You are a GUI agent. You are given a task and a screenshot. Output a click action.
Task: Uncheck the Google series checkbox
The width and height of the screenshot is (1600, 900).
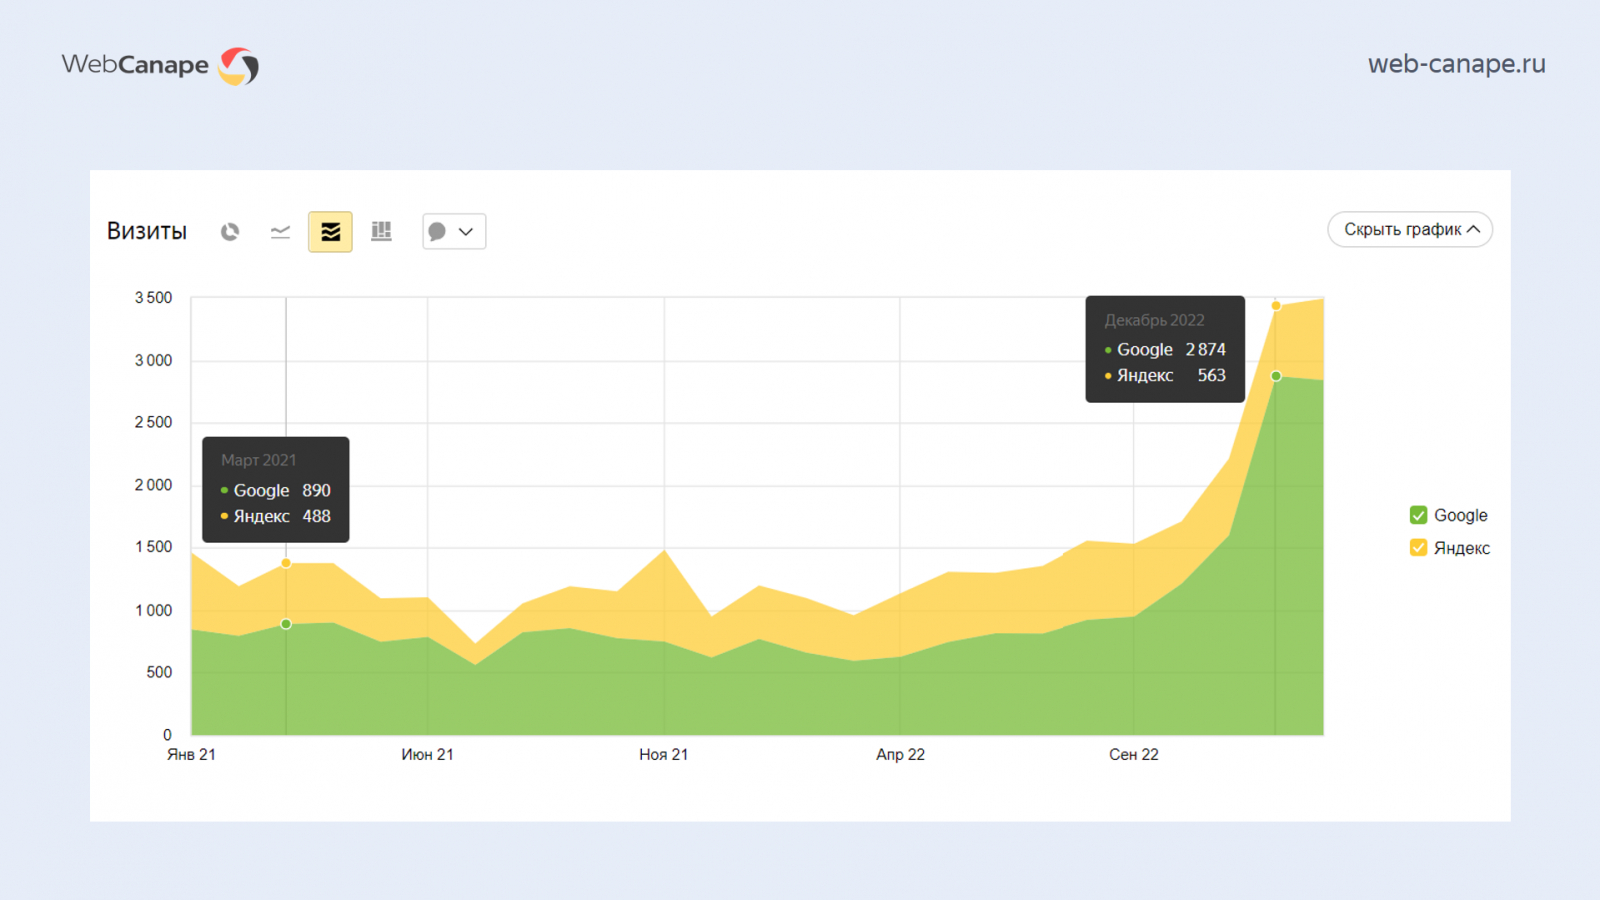click(1418, 515)
